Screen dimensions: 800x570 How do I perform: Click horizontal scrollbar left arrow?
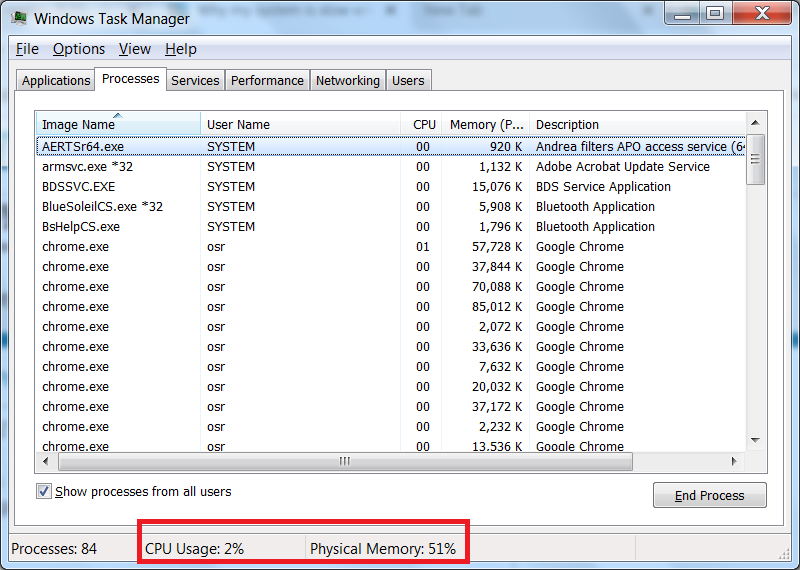pyautogui.click(x=46, y=461)
